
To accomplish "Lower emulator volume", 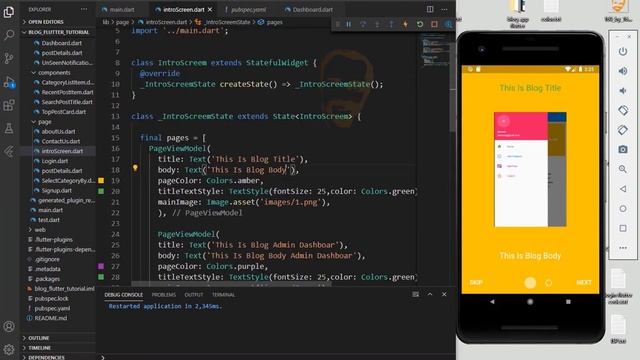I will click(x=622, y=91).
